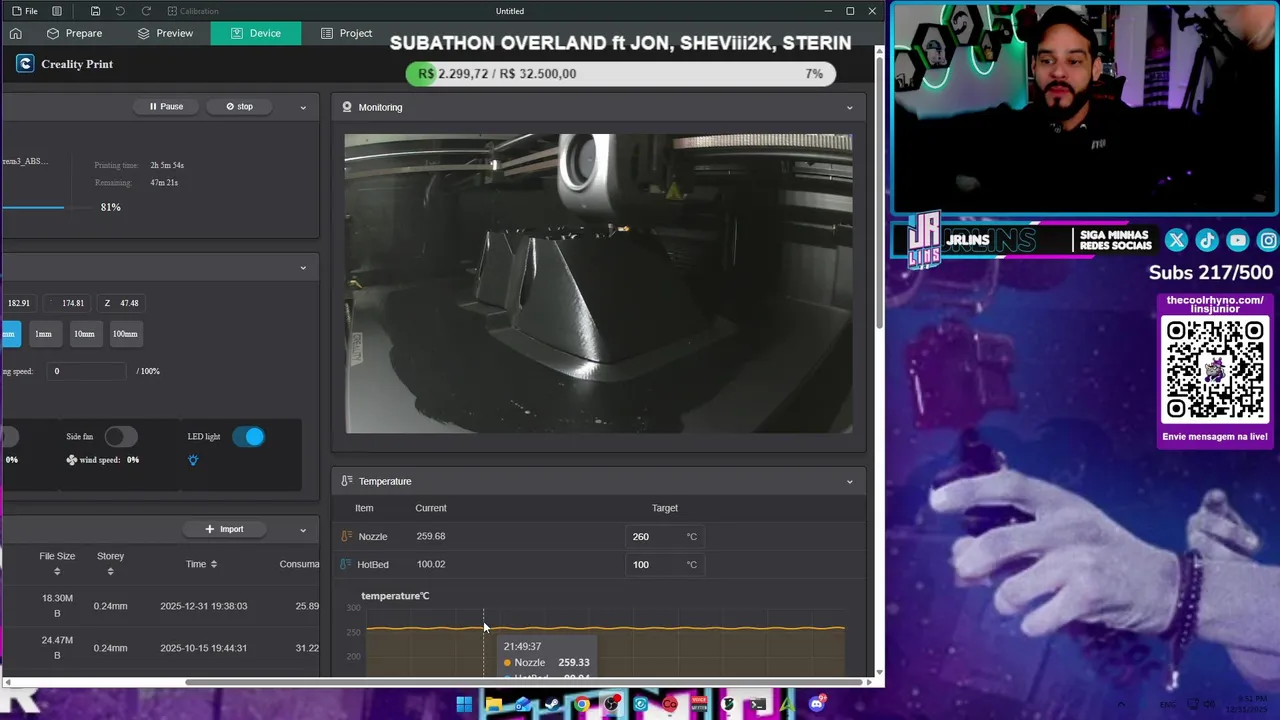This screenshot has width=1280, height=720.
Task: Click the X social icon in overlay
Action: pyautogui.click(x=1176, y=240)
